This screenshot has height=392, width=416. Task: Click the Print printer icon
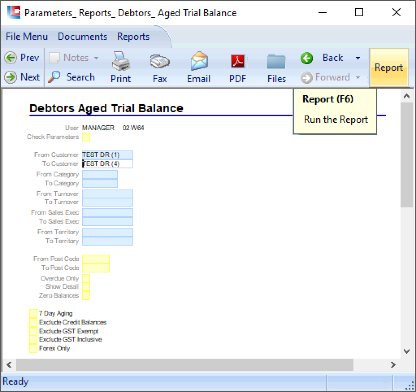tap(121, 60)
